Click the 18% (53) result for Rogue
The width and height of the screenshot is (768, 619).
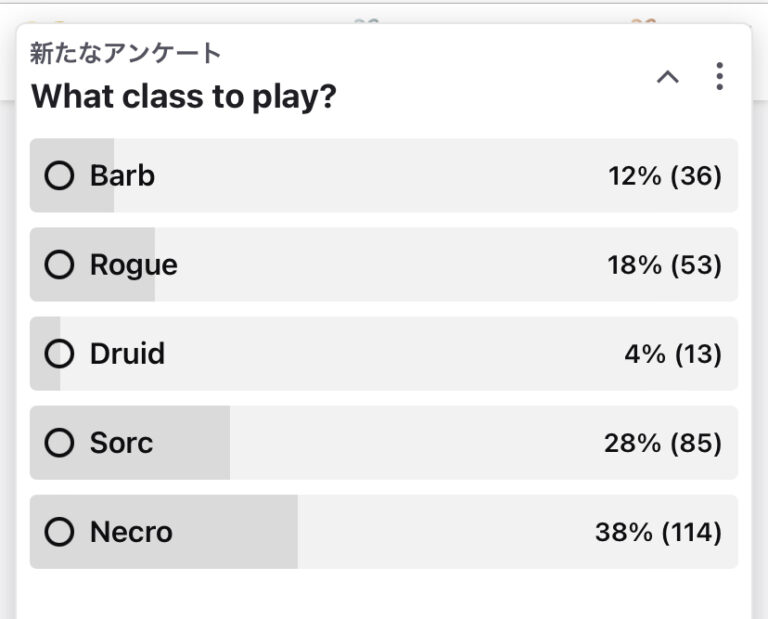click(665, 264)
